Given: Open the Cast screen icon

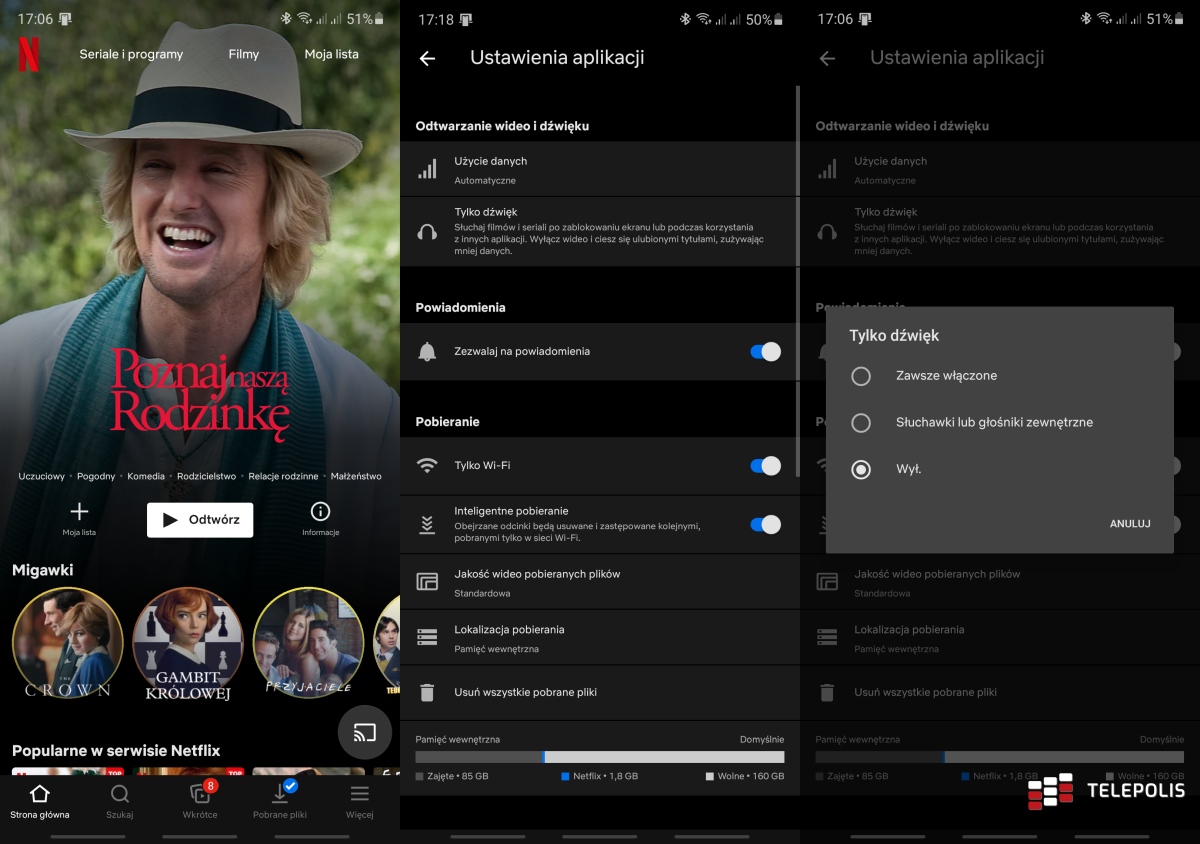Looking at the screenshot, I should pyautogui.click(x=365, y=733).
